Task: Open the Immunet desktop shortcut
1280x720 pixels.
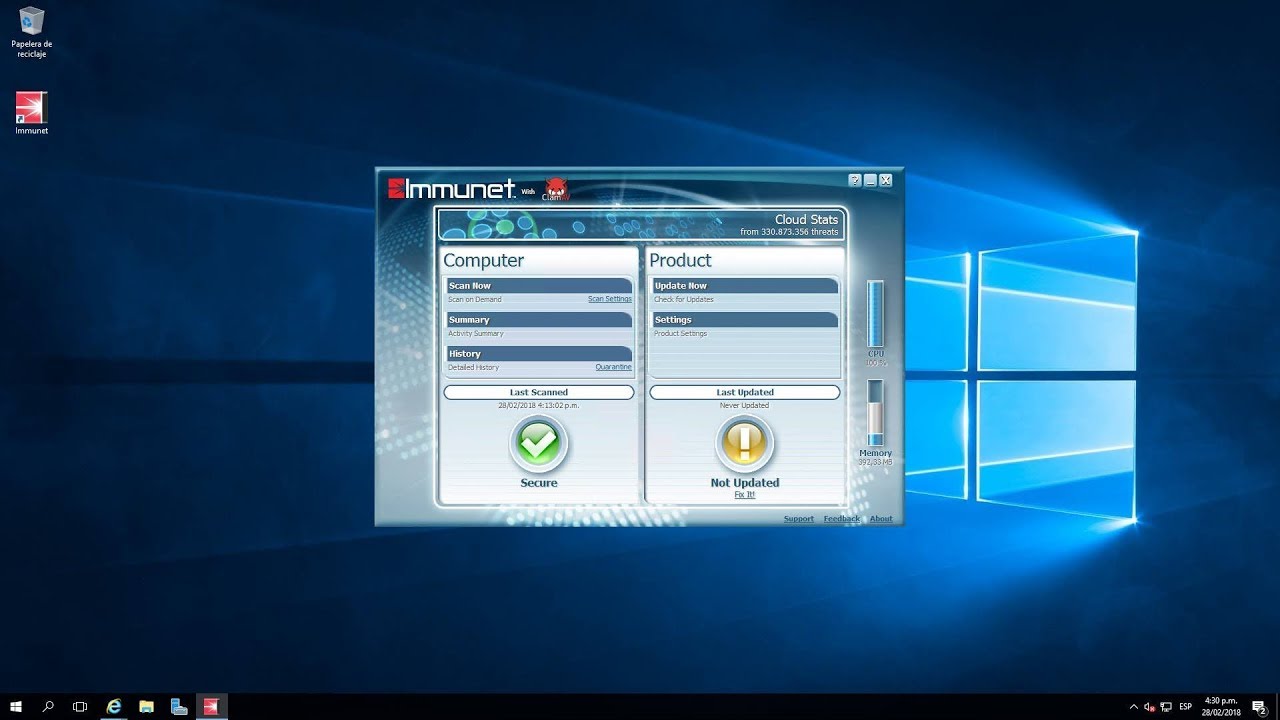Action: [x=31, y=113]
